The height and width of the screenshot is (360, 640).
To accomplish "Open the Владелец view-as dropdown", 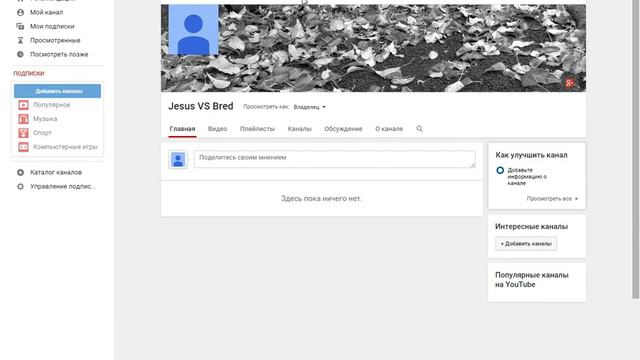I will pyautogui.click(x=309, y=107).
